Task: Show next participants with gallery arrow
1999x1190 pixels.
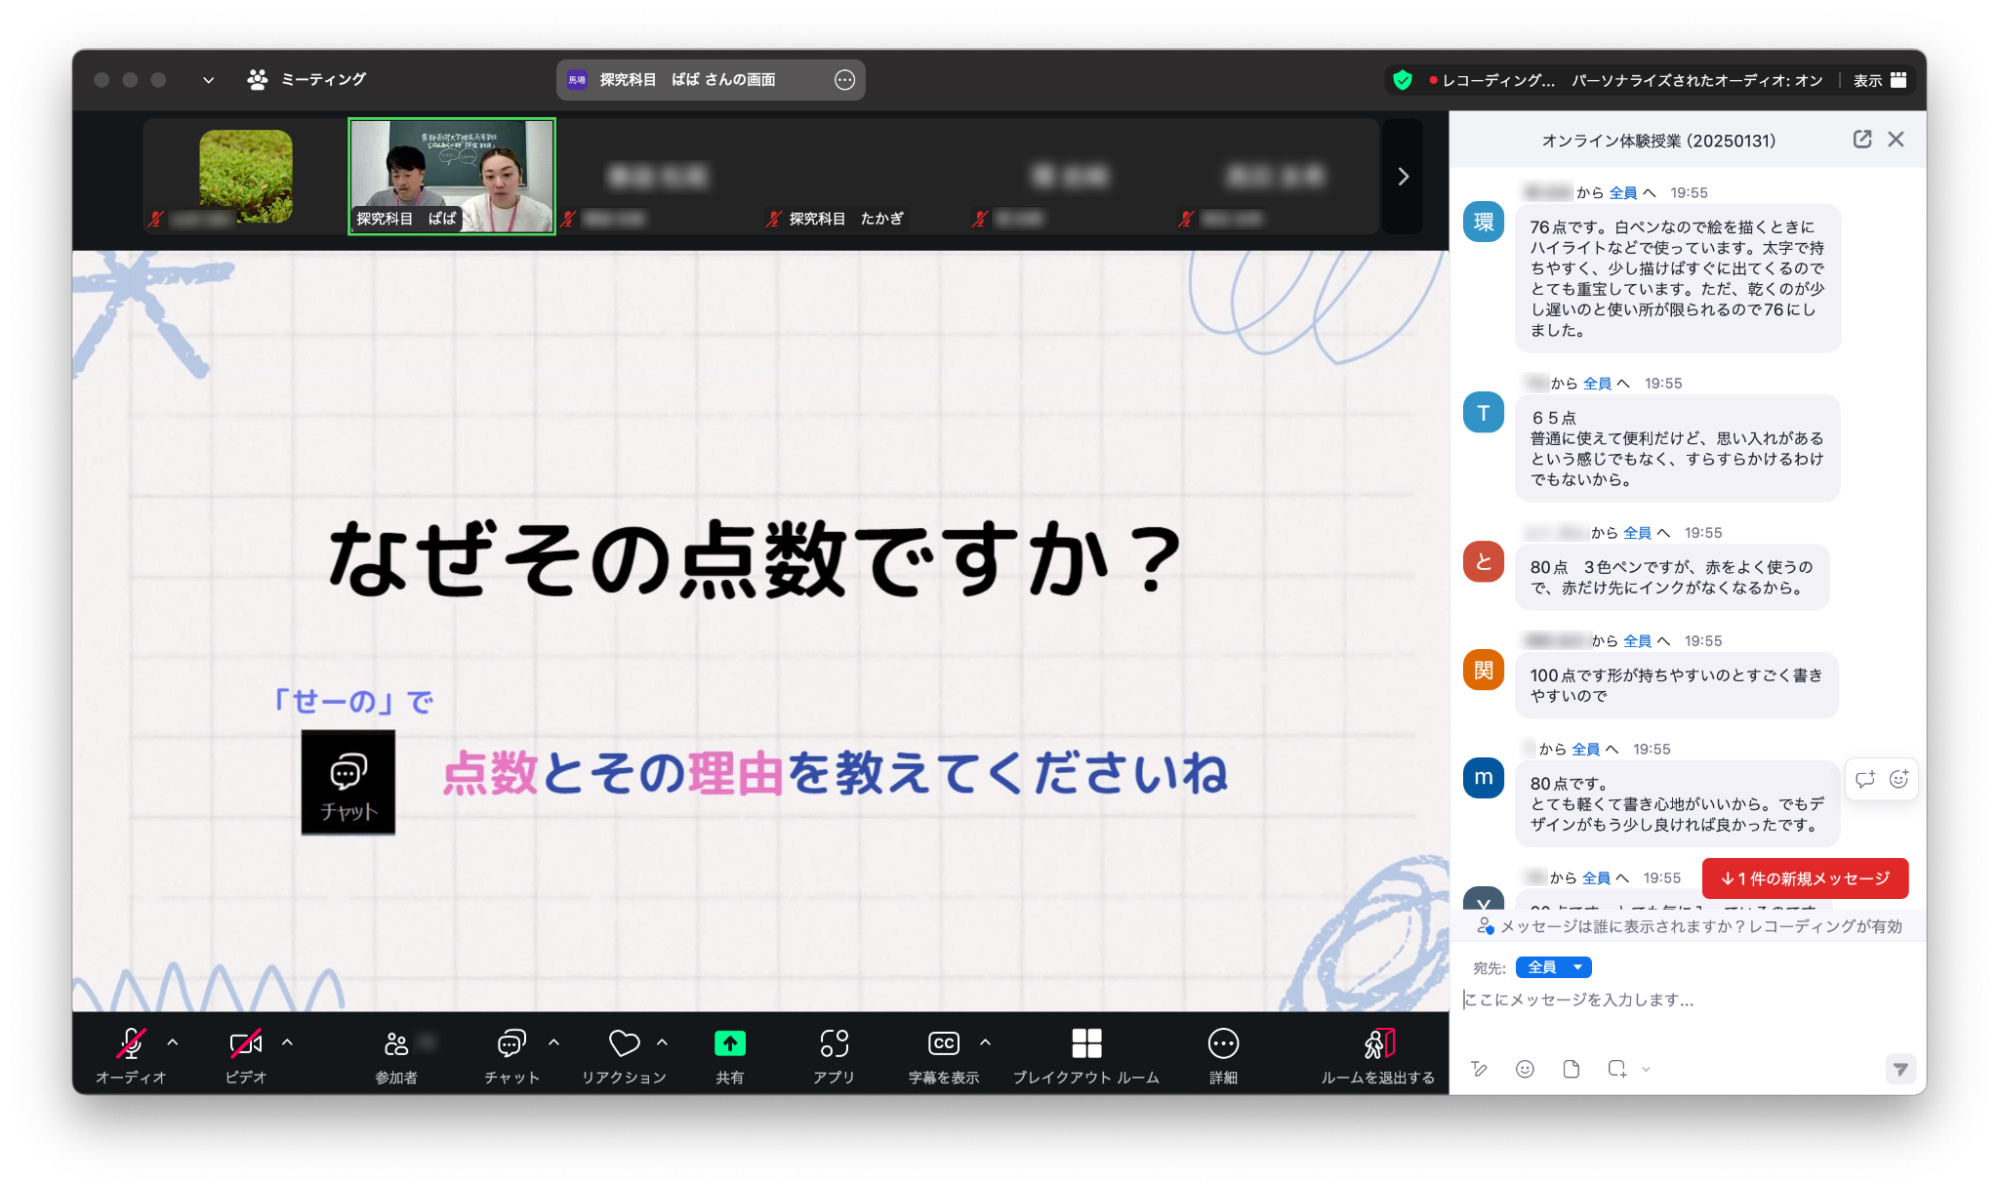Action: pos(1403,177)
